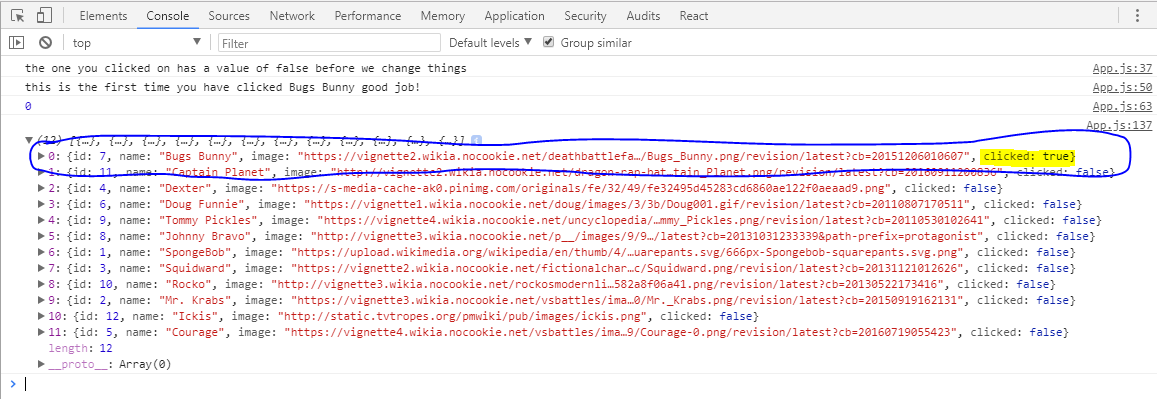Expand the Squidward object entry
The image size is (1157, 399).
click(x=41, y=268)
